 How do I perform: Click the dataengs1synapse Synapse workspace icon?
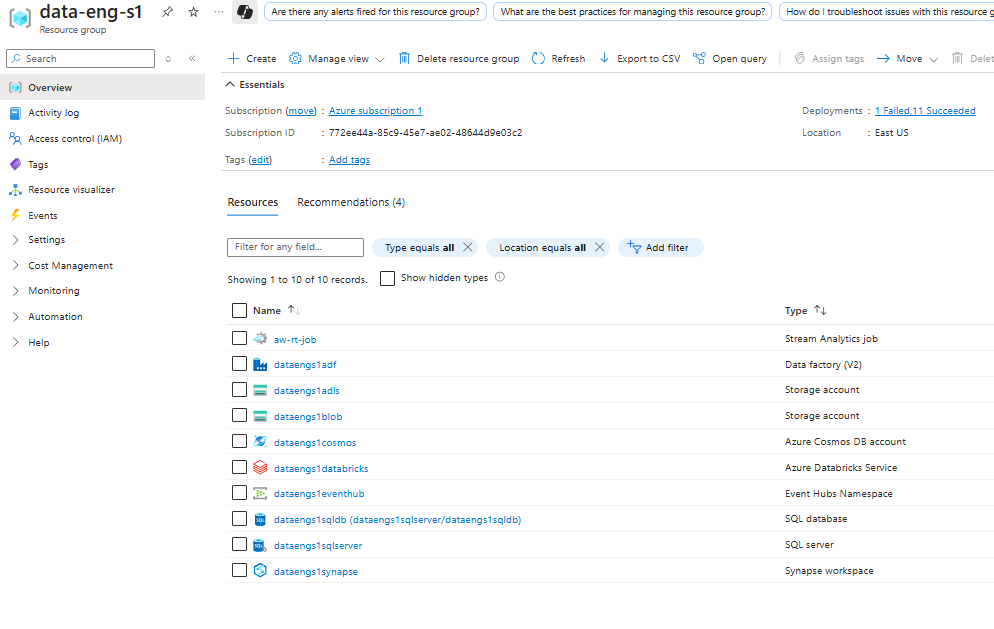coord(261,569)
